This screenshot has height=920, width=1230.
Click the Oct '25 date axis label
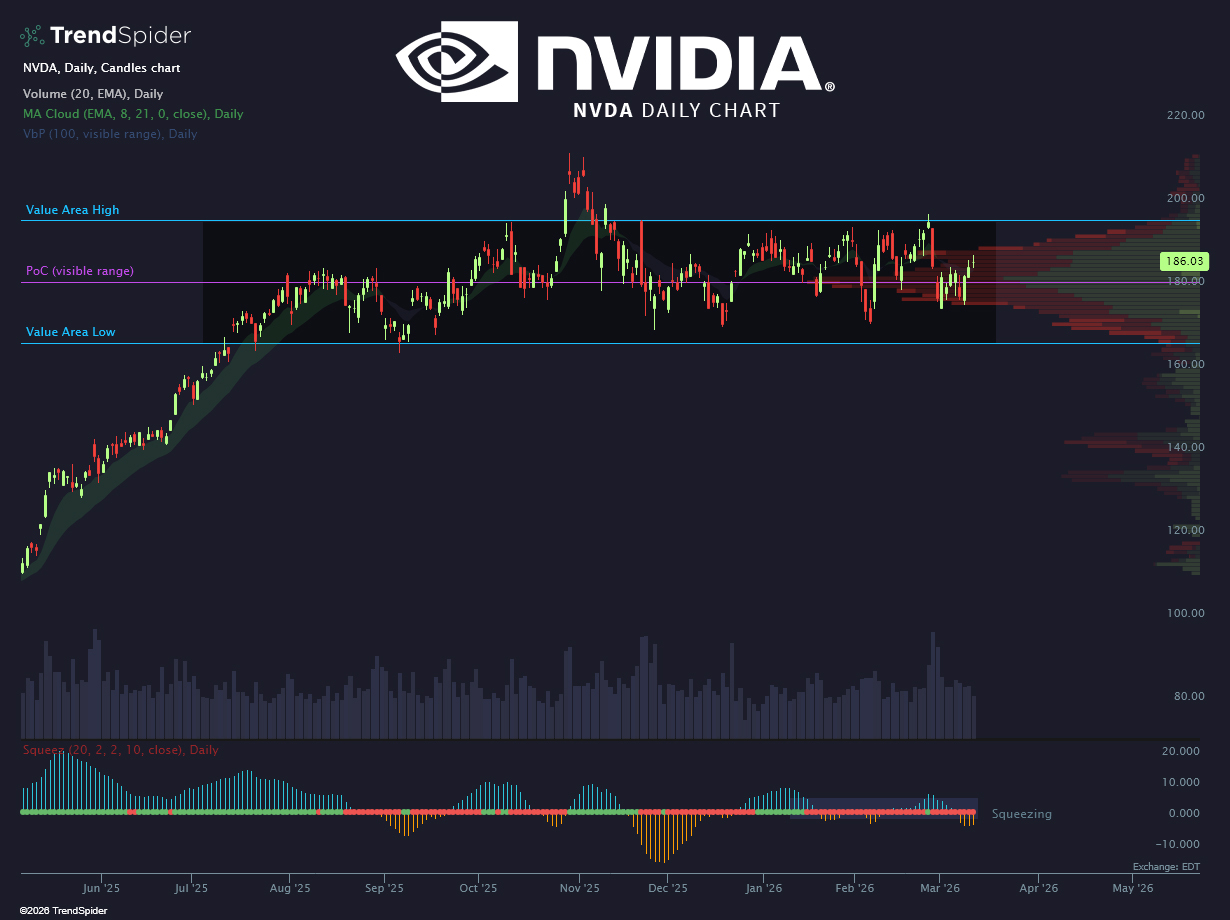click(478, 887)
